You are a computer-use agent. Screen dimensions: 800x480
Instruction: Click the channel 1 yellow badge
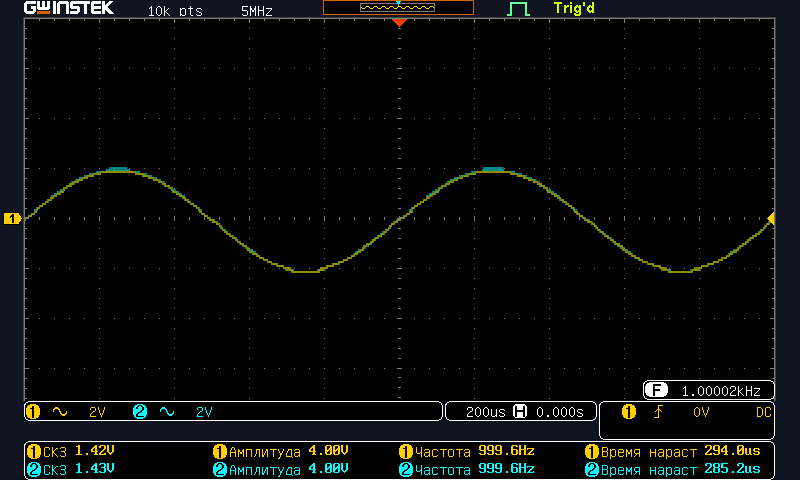click(33, 412)
